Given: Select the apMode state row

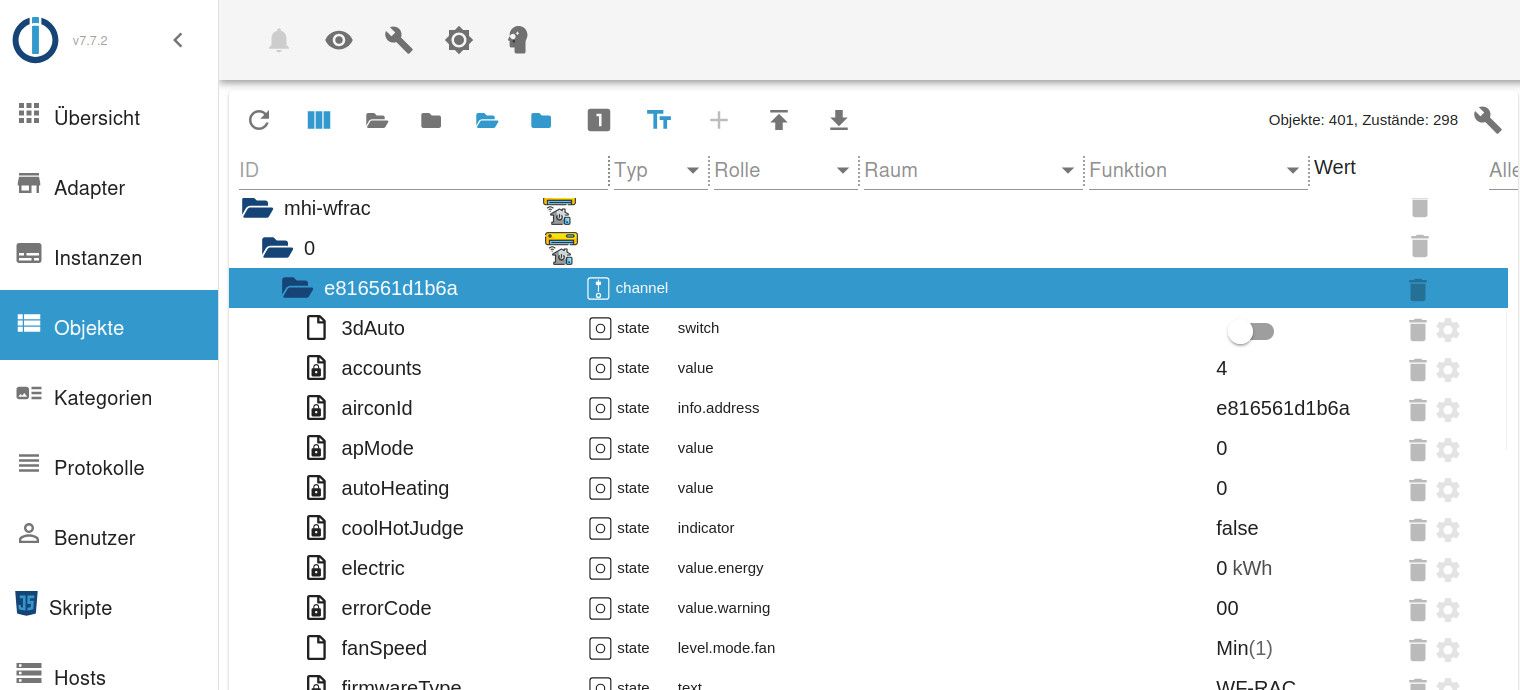Looking at the screenshot, I should coord(868,448).
